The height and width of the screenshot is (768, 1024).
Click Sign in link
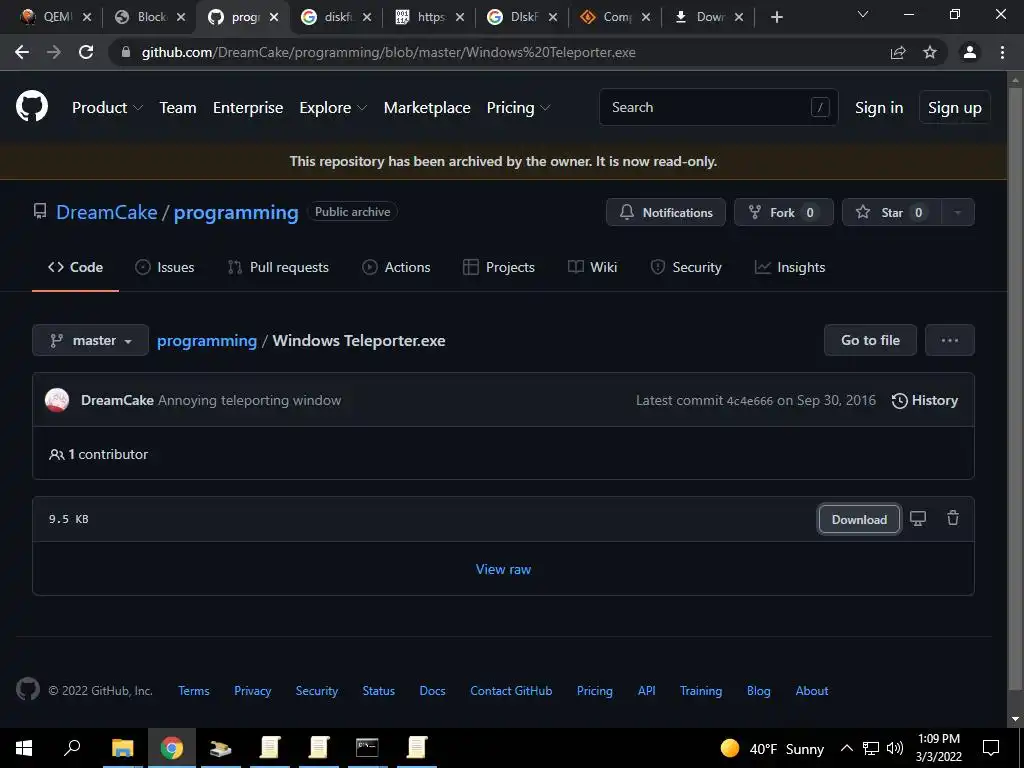tap(879, 108)
